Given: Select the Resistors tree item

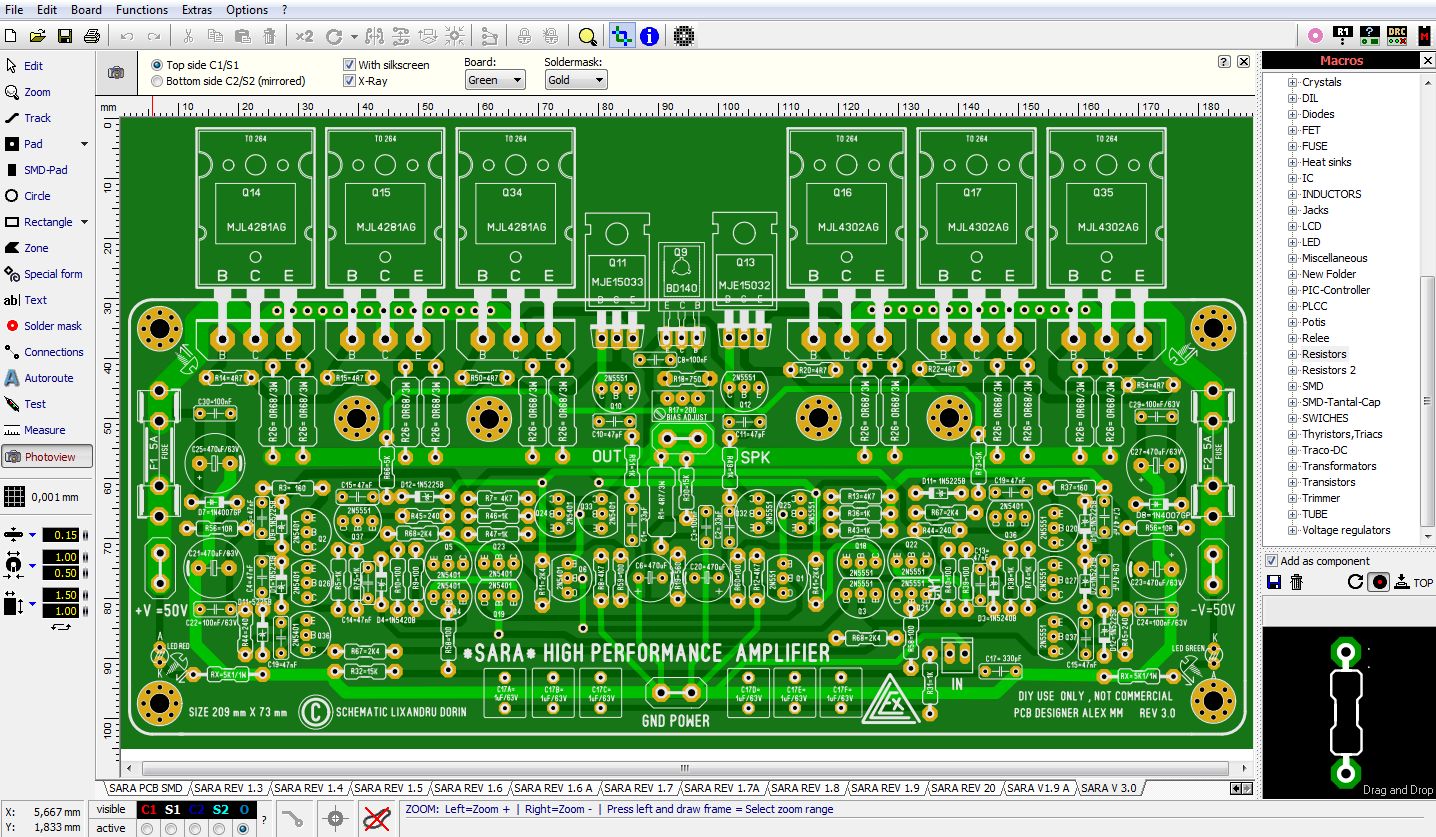Looking at the screenshot, I should click(1324, 354).
